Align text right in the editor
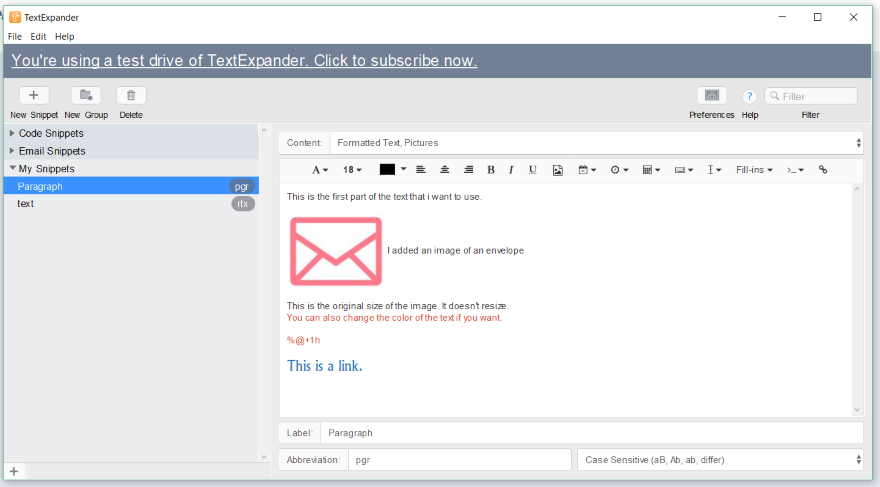 click(x=468, y=169)
